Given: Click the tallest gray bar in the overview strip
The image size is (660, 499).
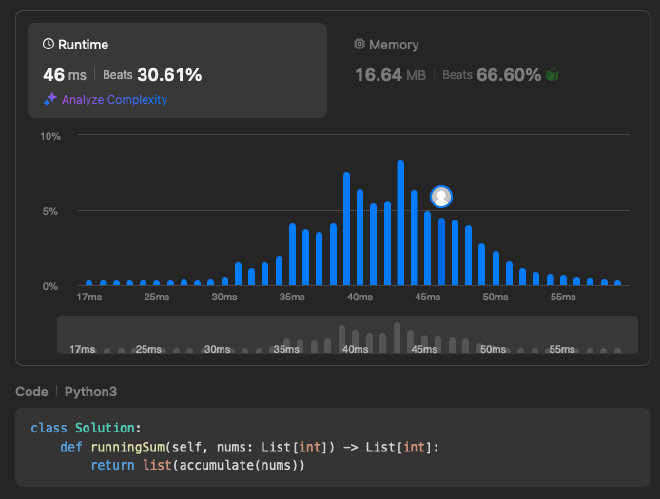Looking at the screenshot, I should click(397, 338).
